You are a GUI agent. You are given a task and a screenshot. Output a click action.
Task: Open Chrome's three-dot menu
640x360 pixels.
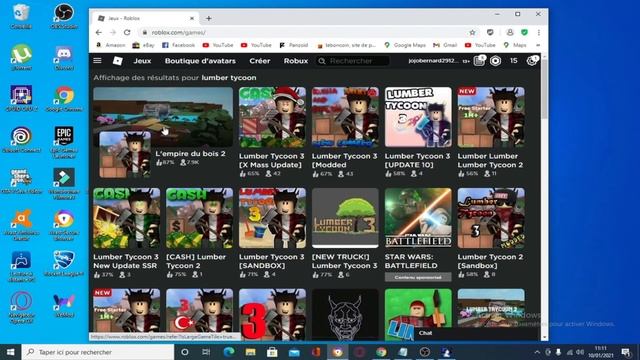coord(539,32)
